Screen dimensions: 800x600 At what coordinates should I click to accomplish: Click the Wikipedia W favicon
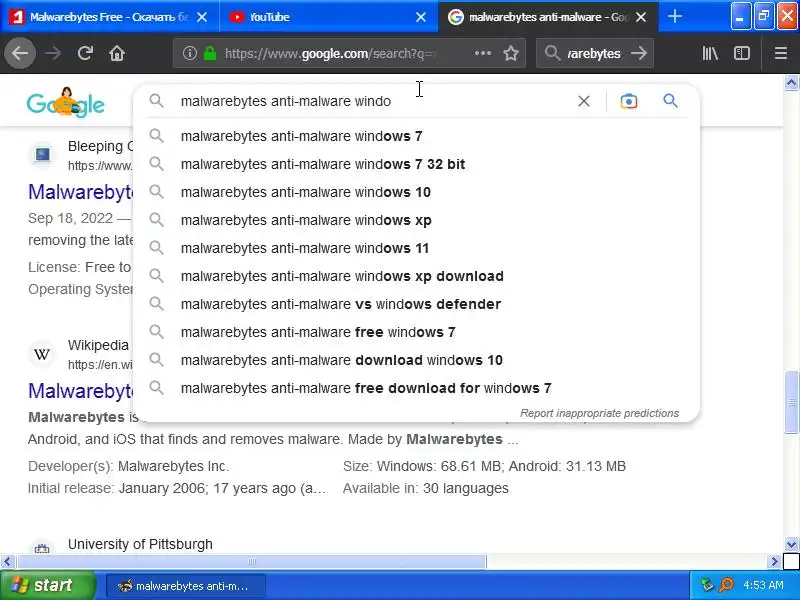tap(42, 353)
